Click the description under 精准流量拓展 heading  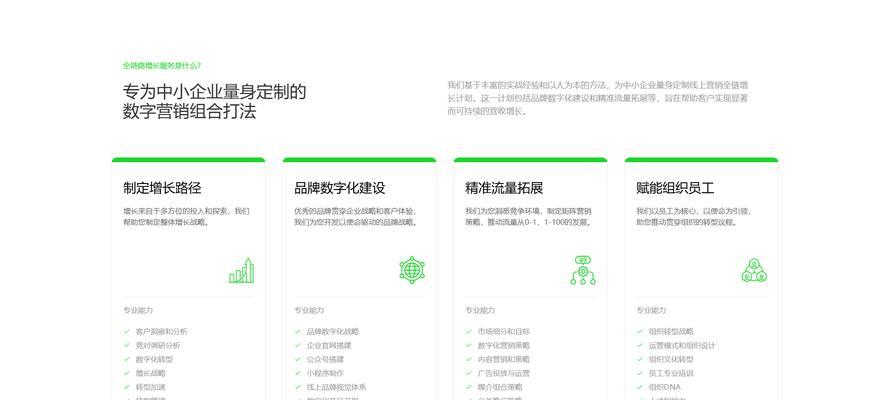pyautogui.click(x=528, y=217)
